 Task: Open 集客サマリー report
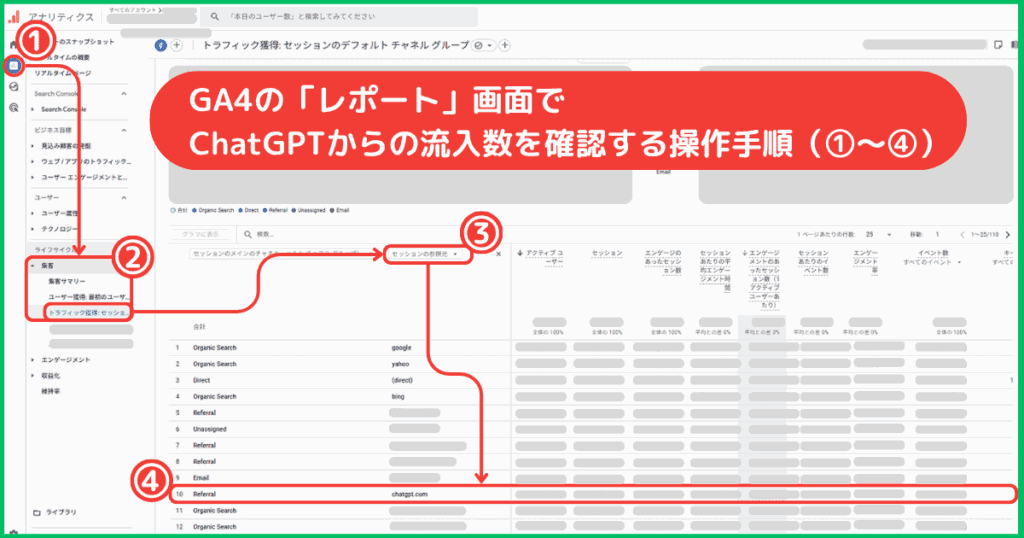67,281
